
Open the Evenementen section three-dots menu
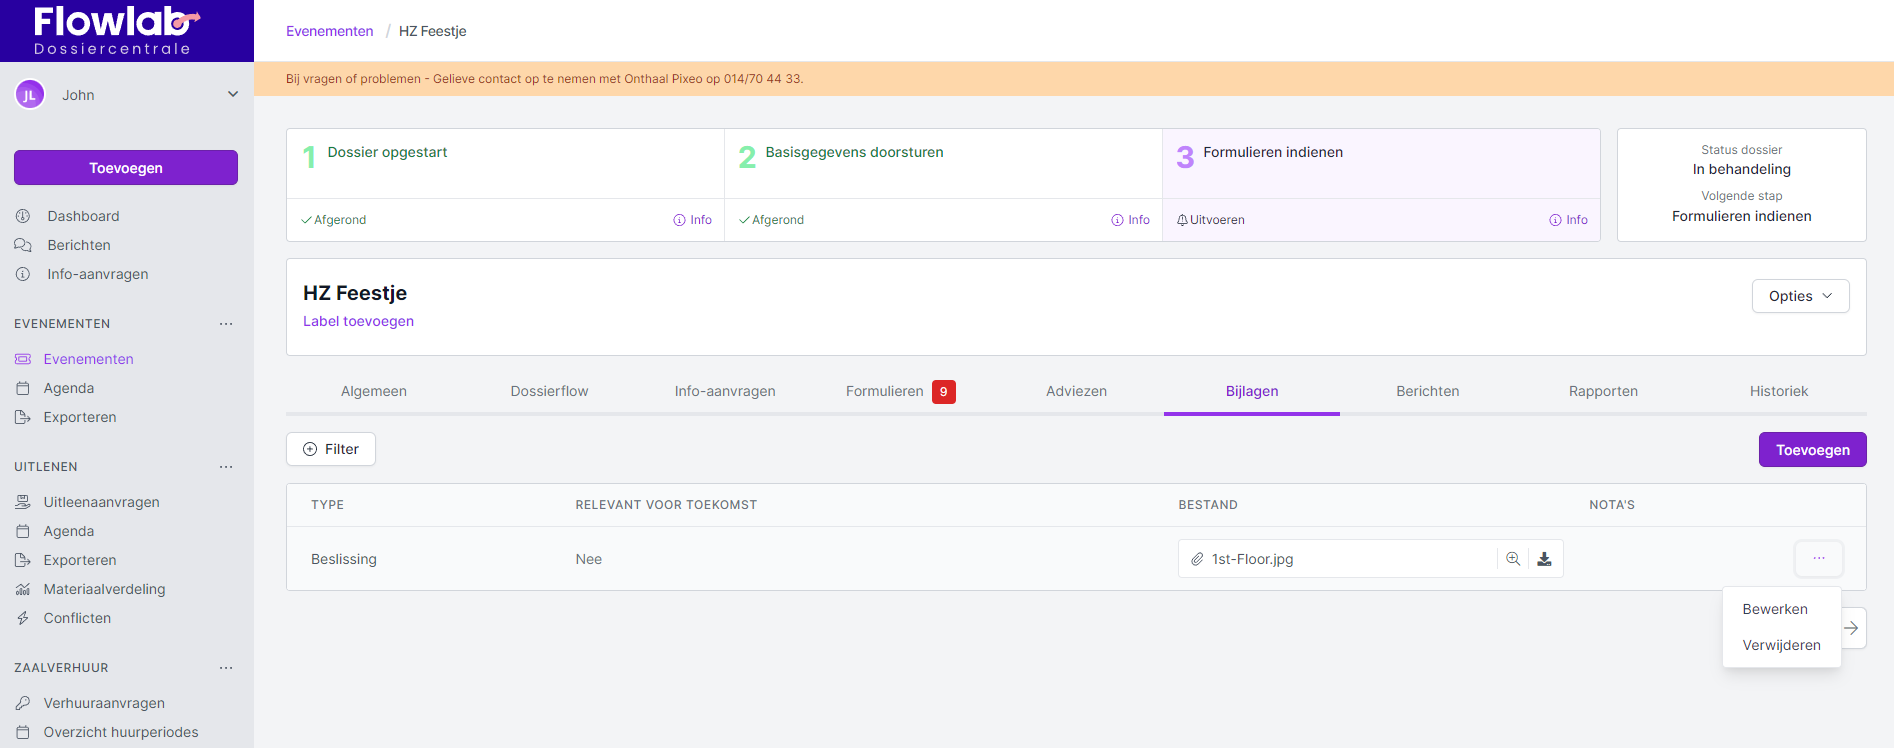click(226, 324)
